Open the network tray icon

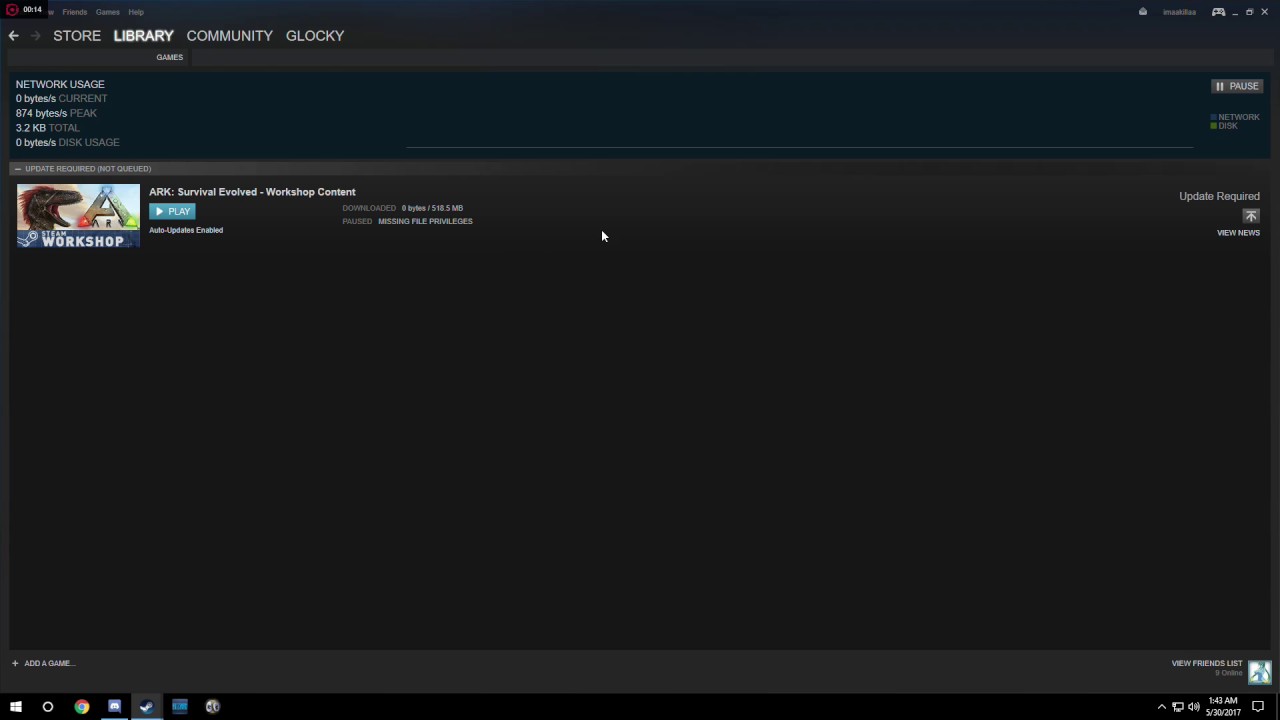coord(1178,707)
